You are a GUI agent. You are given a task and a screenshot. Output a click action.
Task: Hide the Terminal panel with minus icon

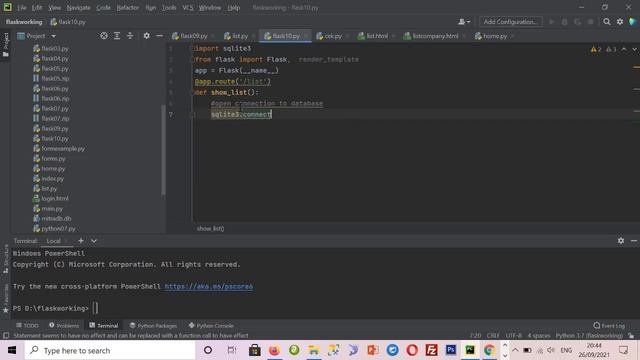[x=633, y=241]
